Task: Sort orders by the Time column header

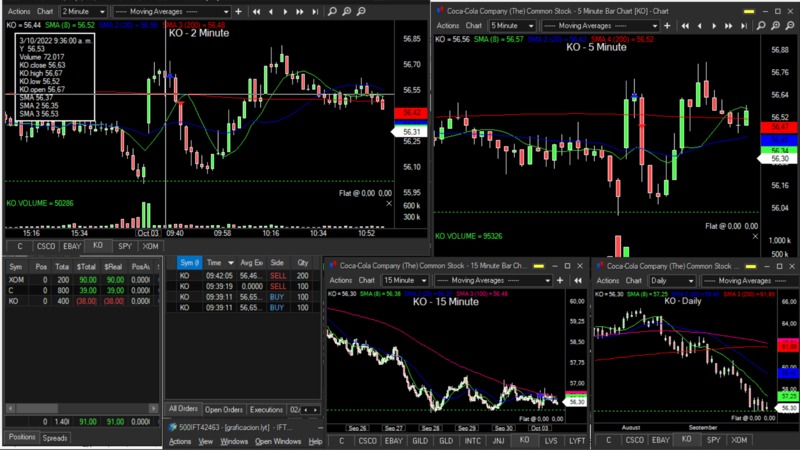Action: [x=214, y=263]
